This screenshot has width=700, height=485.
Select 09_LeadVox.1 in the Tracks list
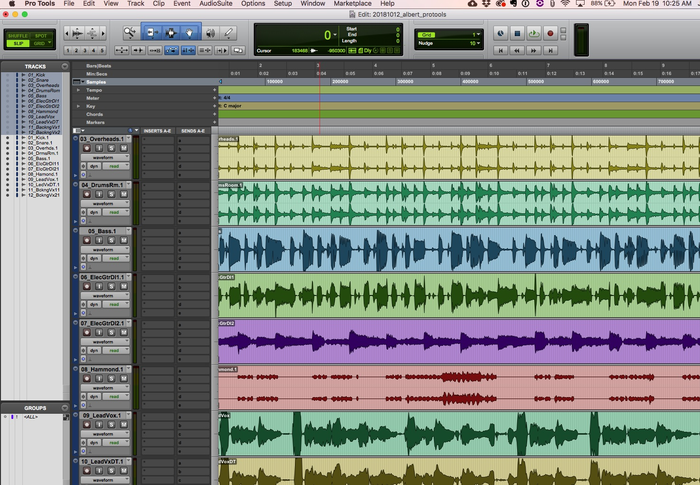point(44,179)
